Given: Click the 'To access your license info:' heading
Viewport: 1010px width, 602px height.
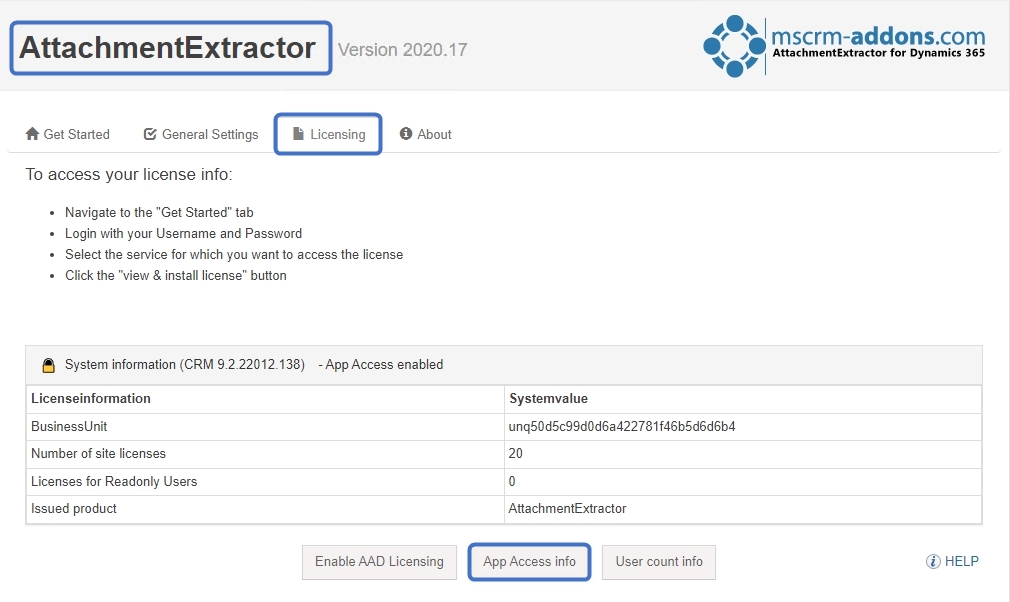Looking at the screenshot, I should (x=129, y=174).
